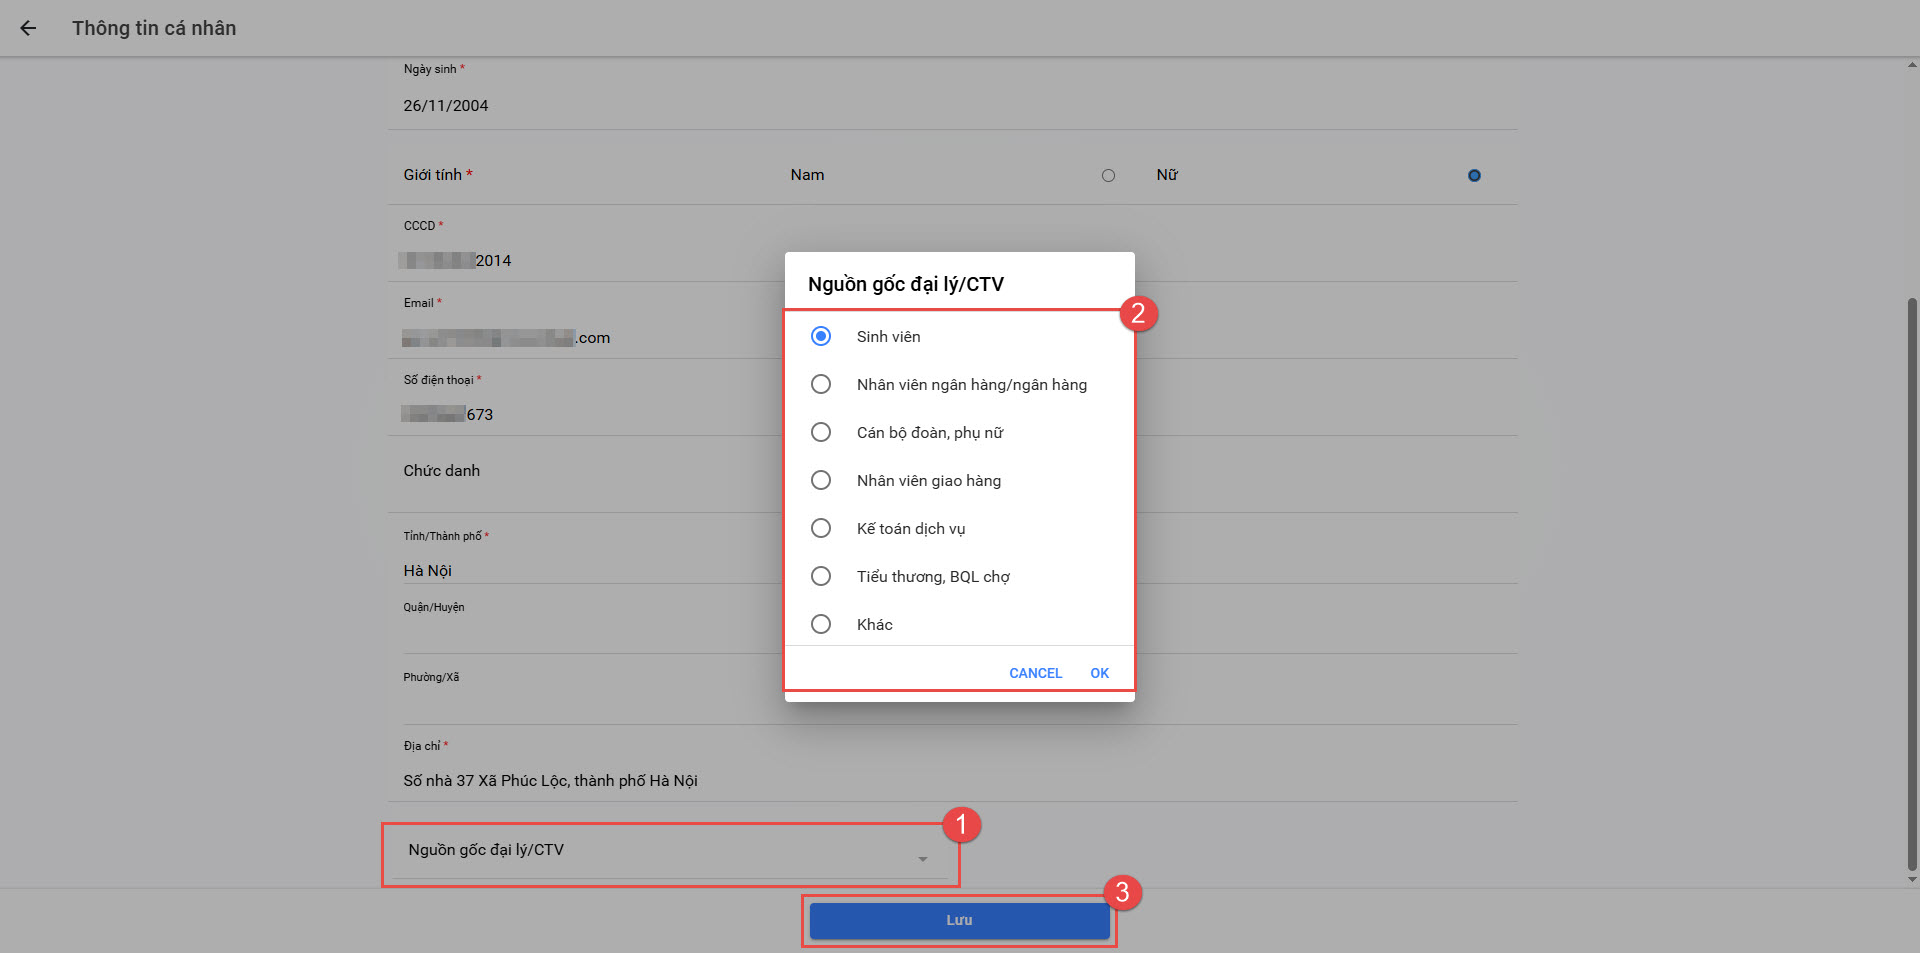Click the back arrow icon

pos(28,28)
